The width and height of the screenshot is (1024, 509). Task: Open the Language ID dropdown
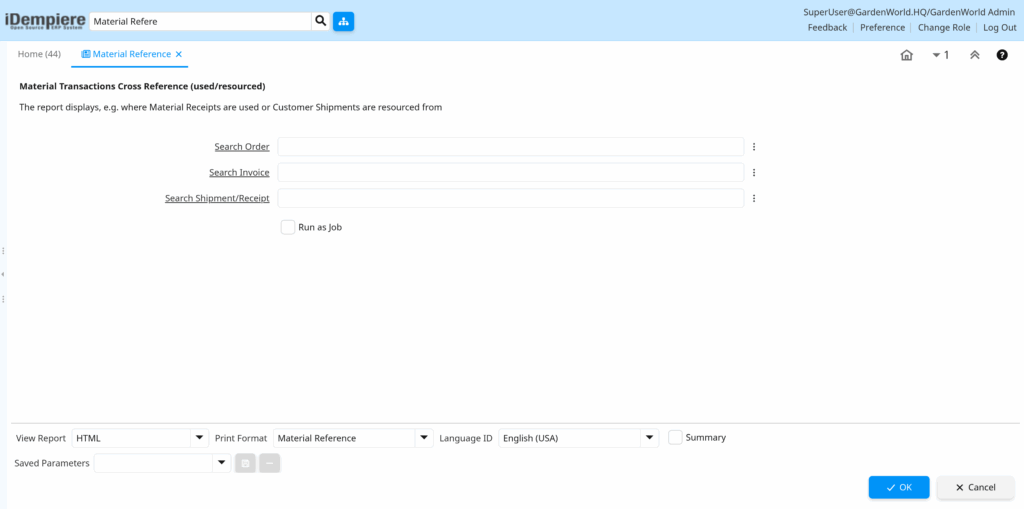tap(650, 438)
